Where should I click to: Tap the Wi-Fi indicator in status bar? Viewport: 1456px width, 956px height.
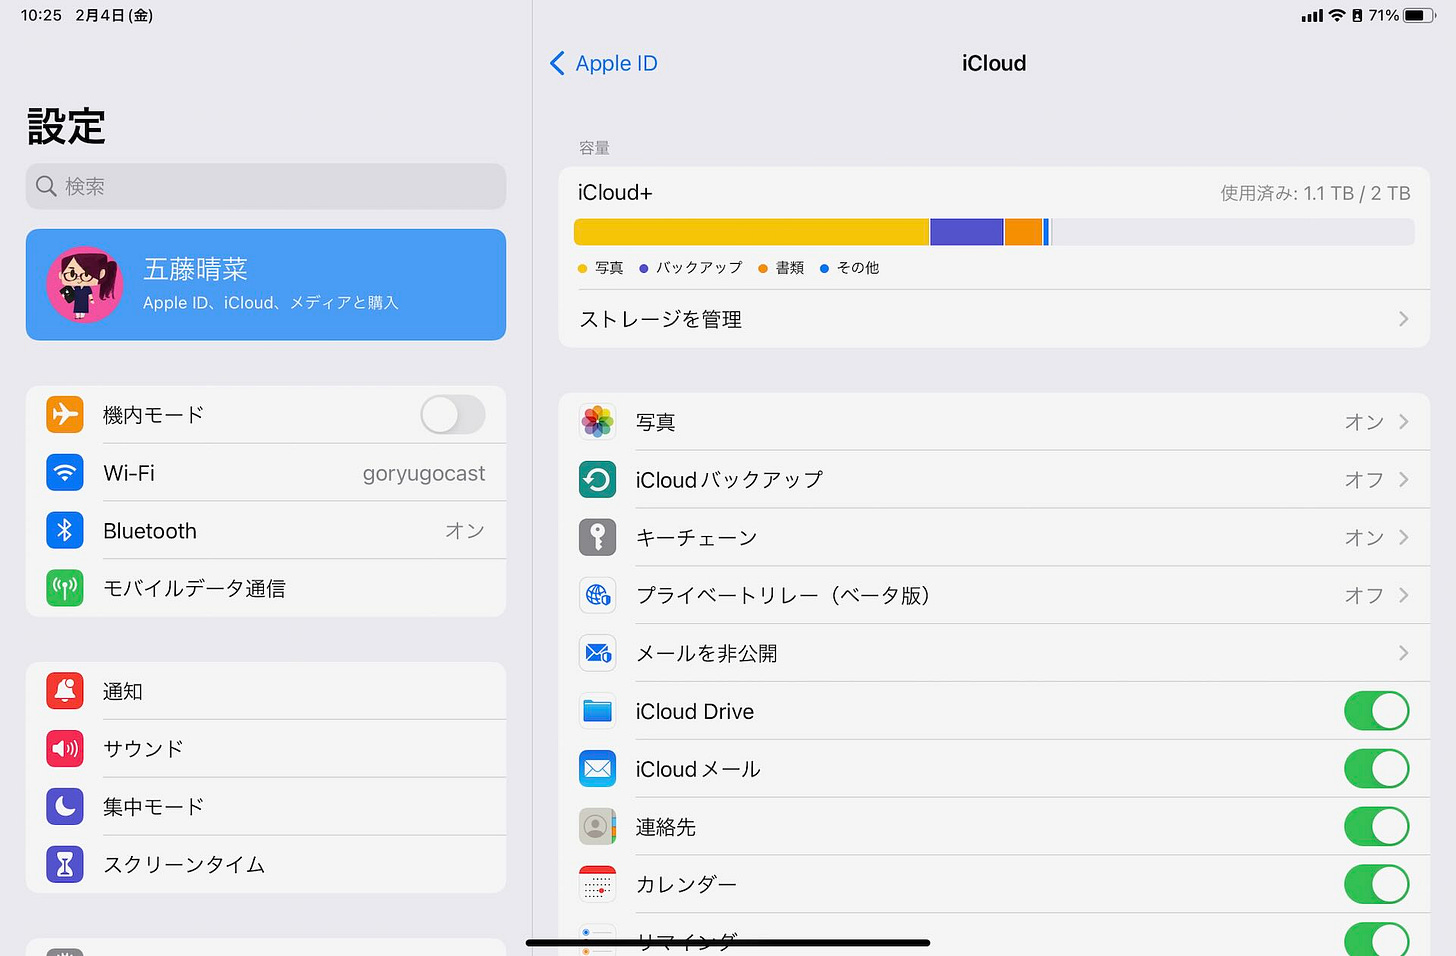tap(1337, 15)
